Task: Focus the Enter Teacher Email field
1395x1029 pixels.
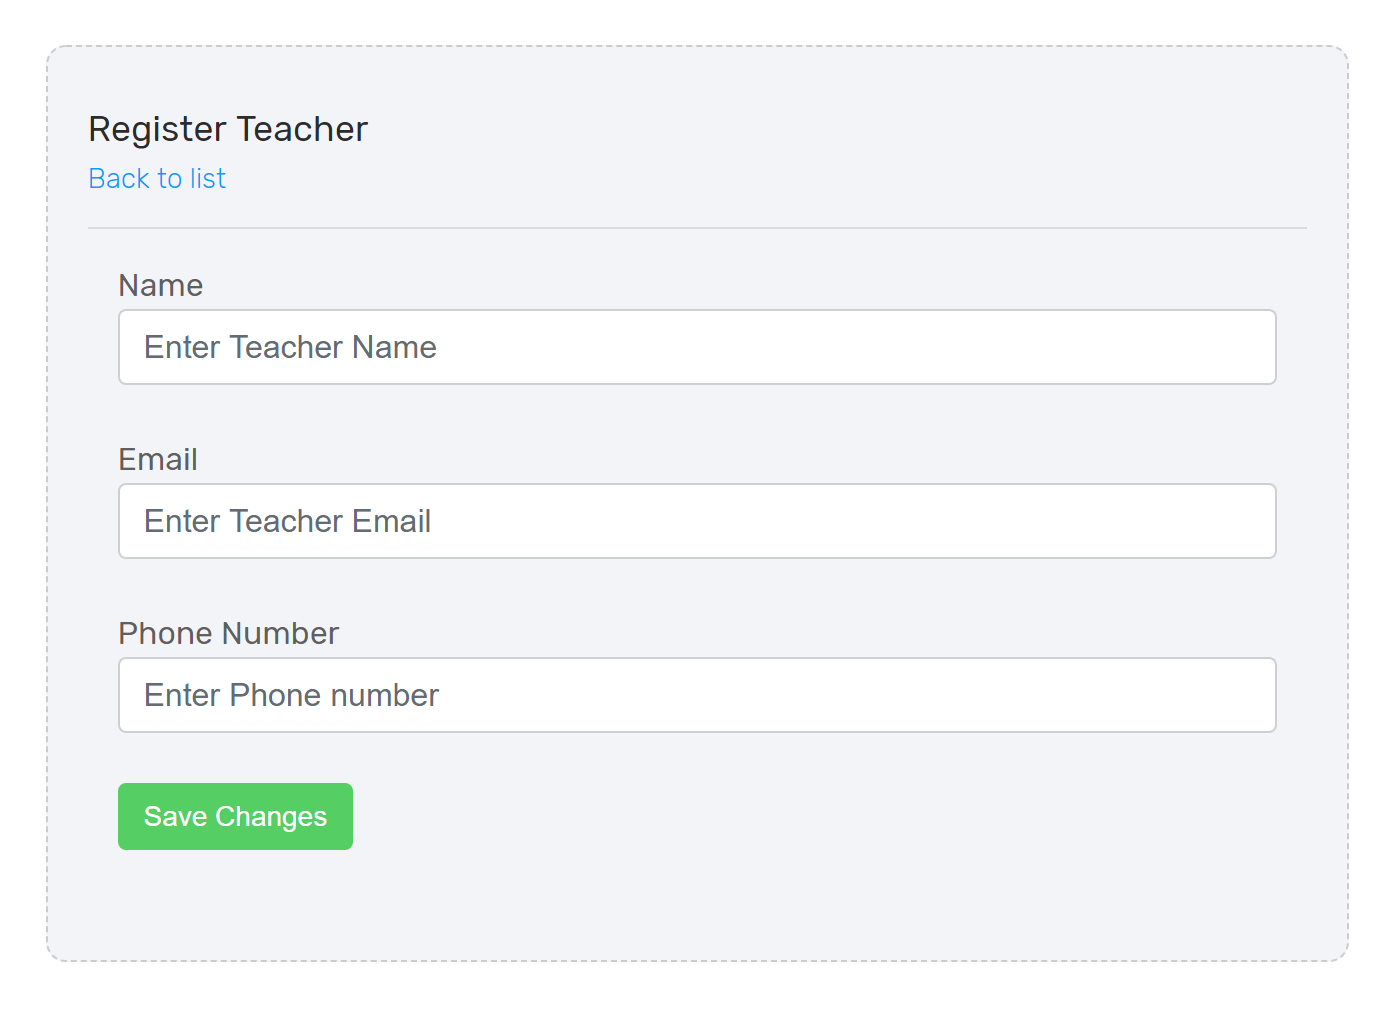Action: [697, 521]
